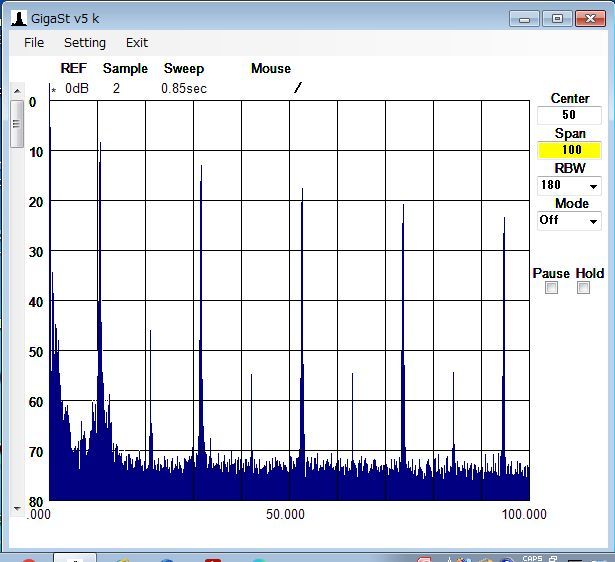Click the Center label
This screenshot has height=562, width=615.
tap(570, 98)
